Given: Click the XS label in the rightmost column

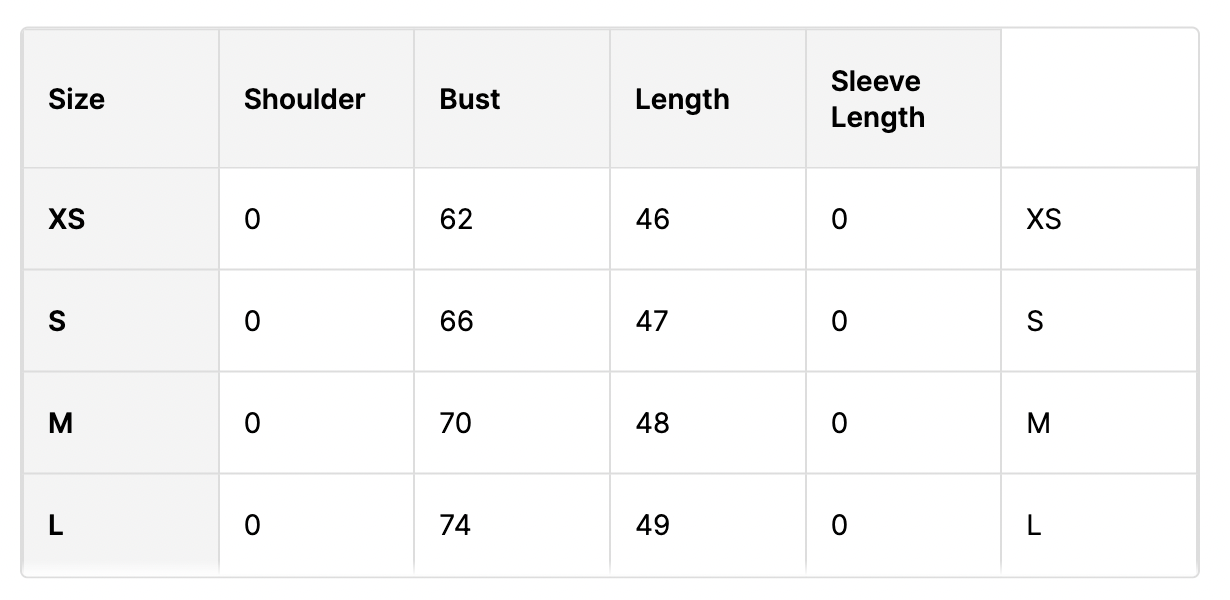Looking at the screenshot, I should point(1044,219).
